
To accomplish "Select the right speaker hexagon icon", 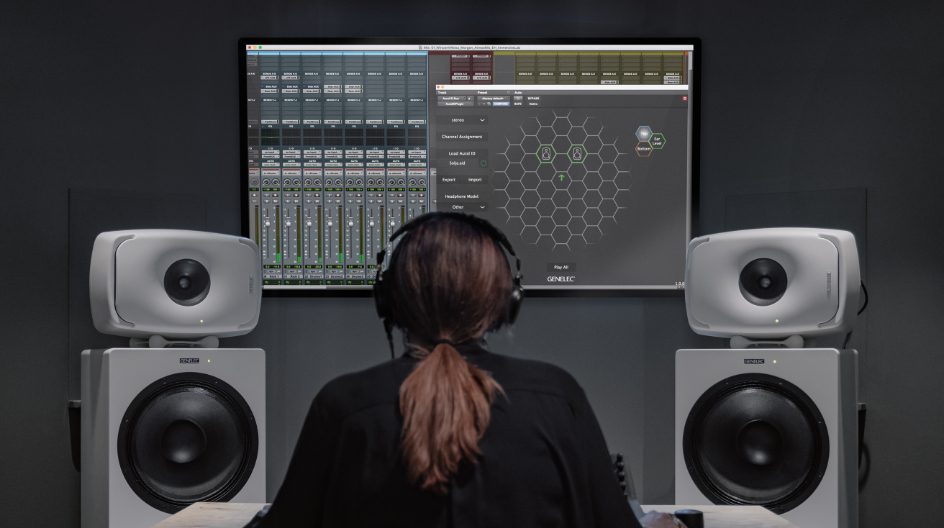I will 577,154.
